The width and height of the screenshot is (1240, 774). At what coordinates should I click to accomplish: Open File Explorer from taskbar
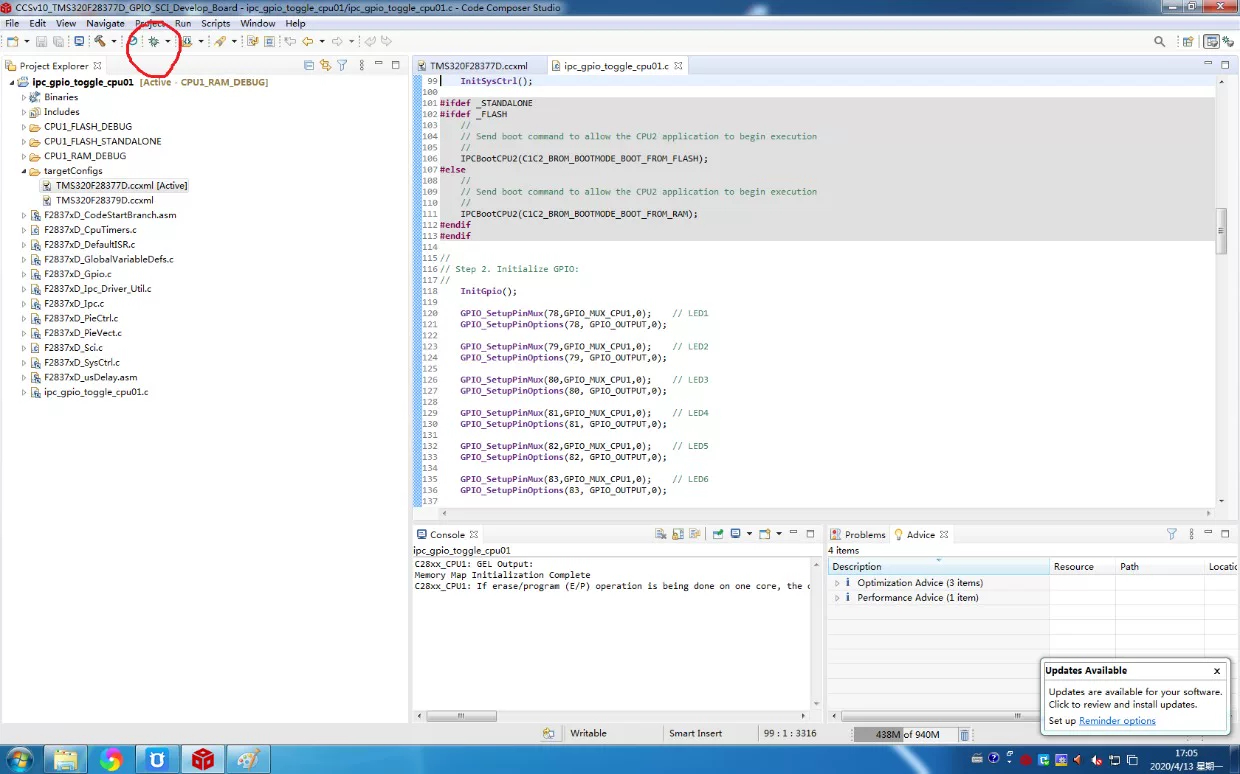coord(65,759)
